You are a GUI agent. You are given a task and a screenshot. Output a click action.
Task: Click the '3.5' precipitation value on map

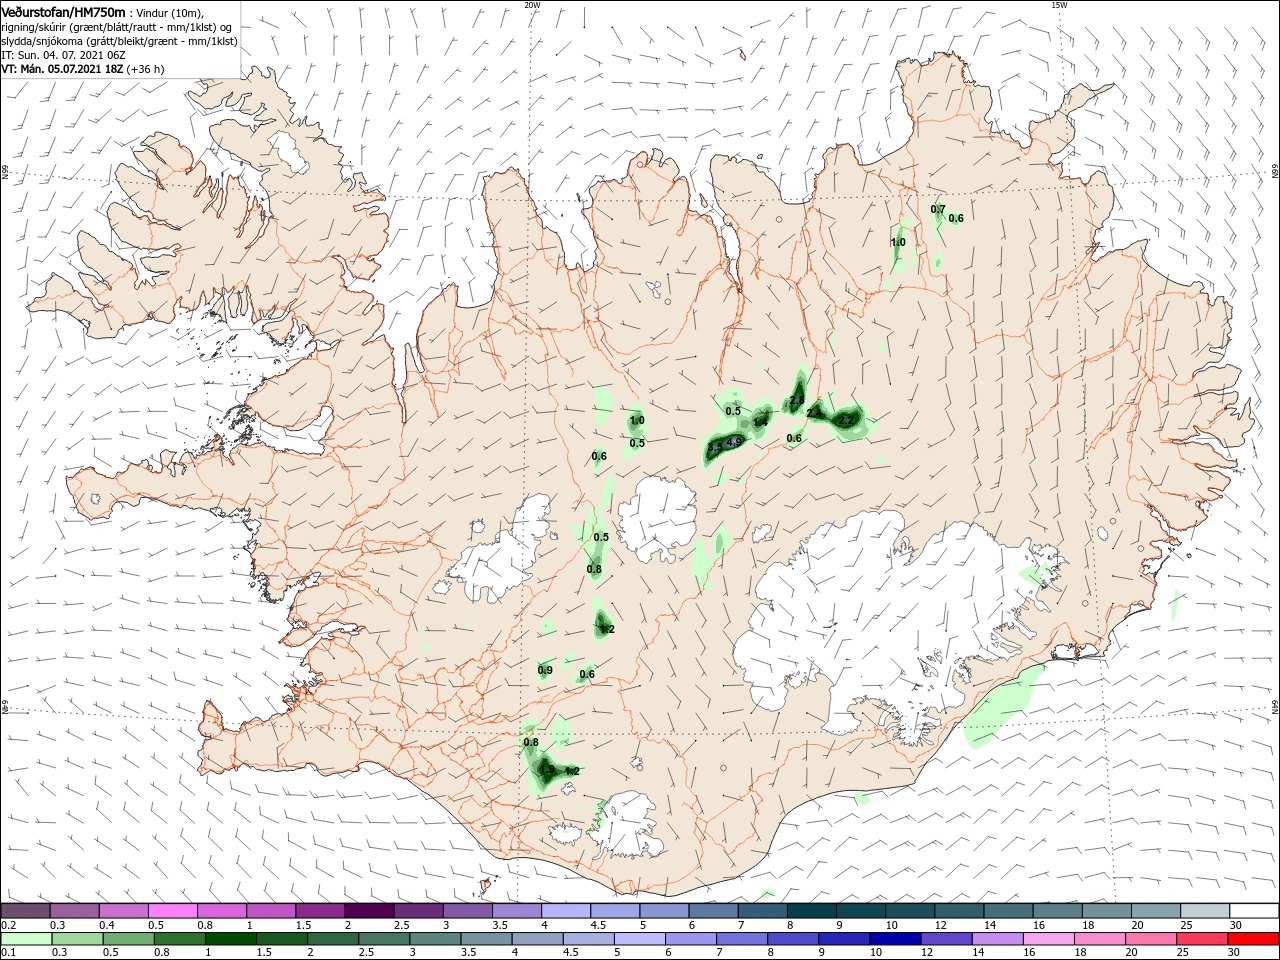(x=715, y=449)
